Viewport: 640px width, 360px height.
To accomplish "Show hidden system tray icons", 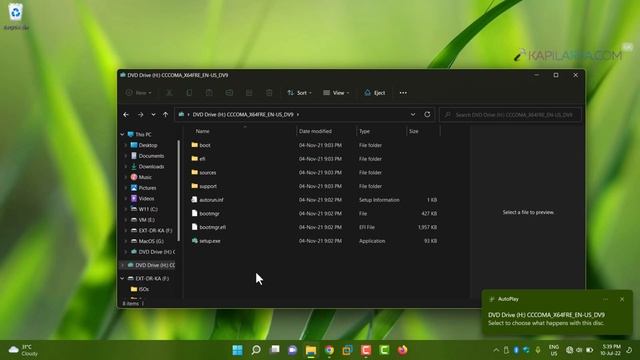I will [496, 350].
